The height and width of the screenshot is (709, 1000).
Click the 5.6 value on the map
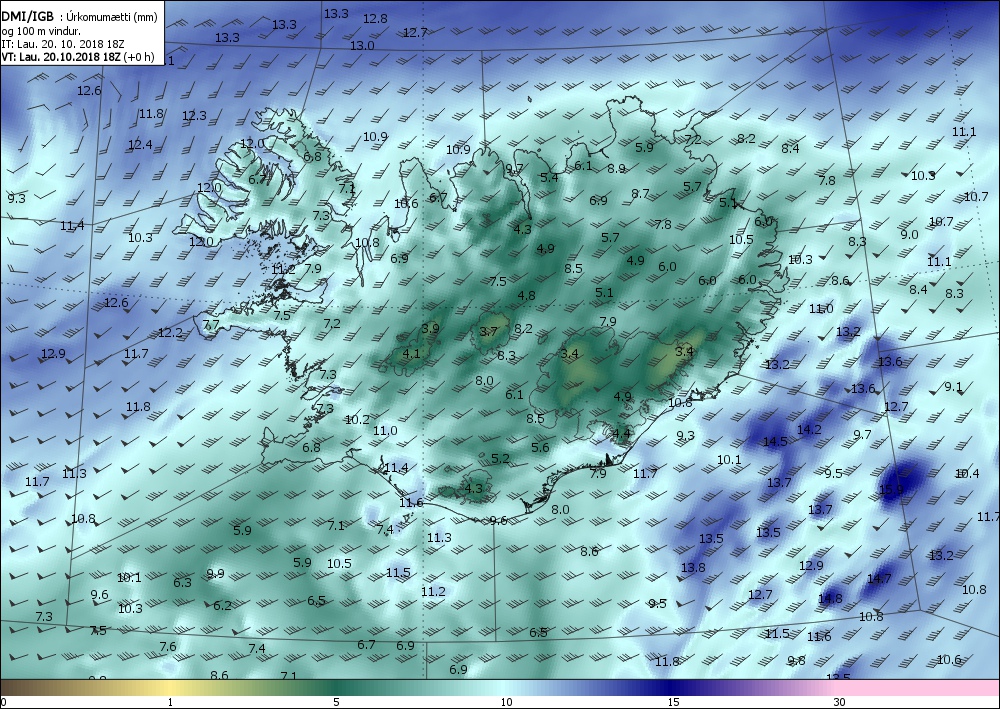[x=540, y=447]
